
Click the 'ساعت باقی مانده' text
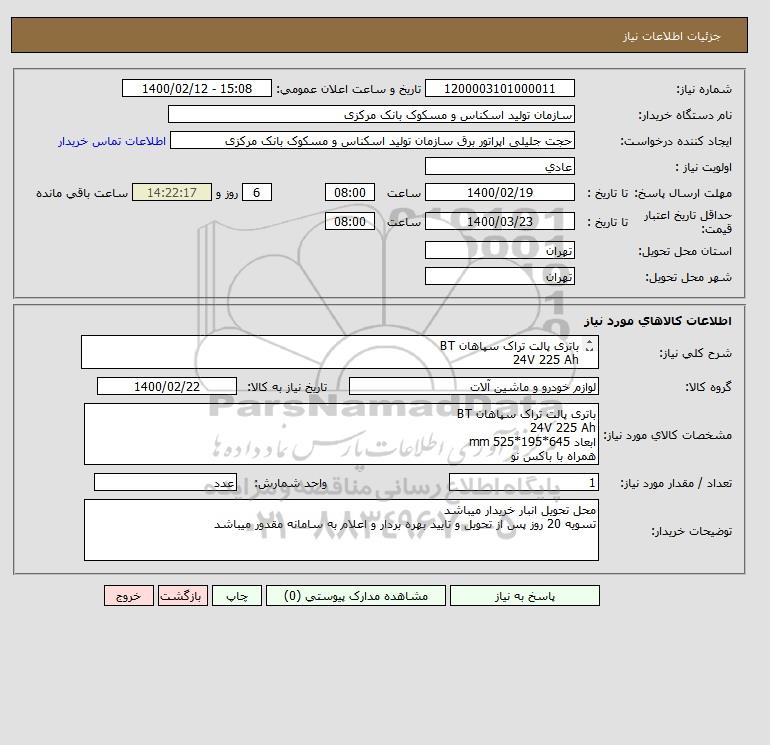(82, 193)
